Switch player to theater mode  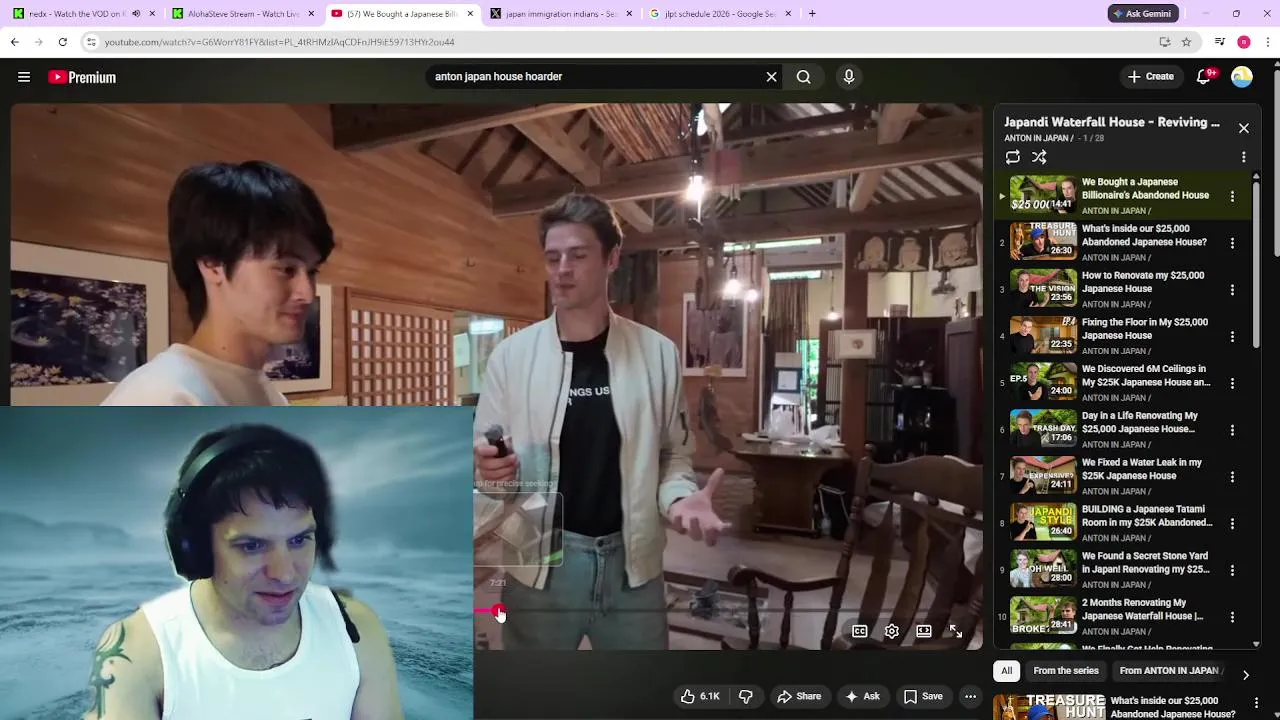pyautogui.click(x=924, y=631)
